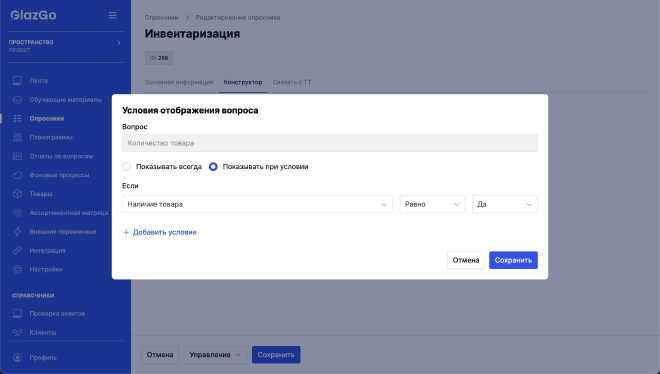Viewport: 660px width, 374px height.
Task: Click the Лента monitor icon
Action: point(17,80)
